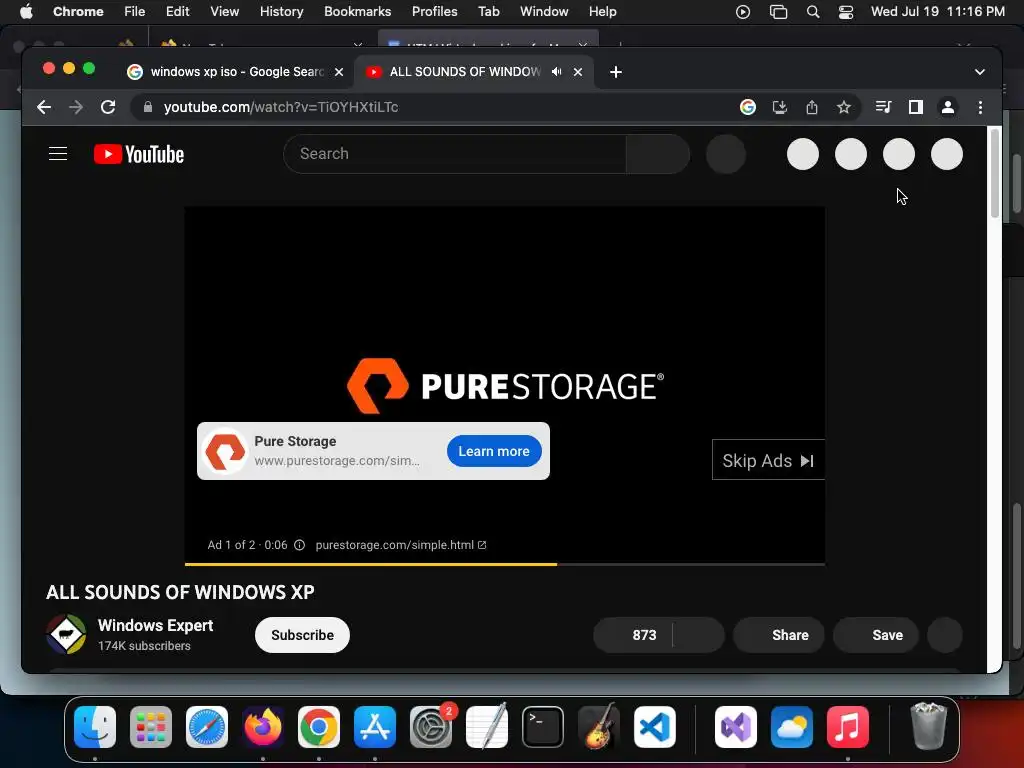Open the Windows Expert channel avatar
The width and height of the screenshot is (1024, 768).
(66, 633)
